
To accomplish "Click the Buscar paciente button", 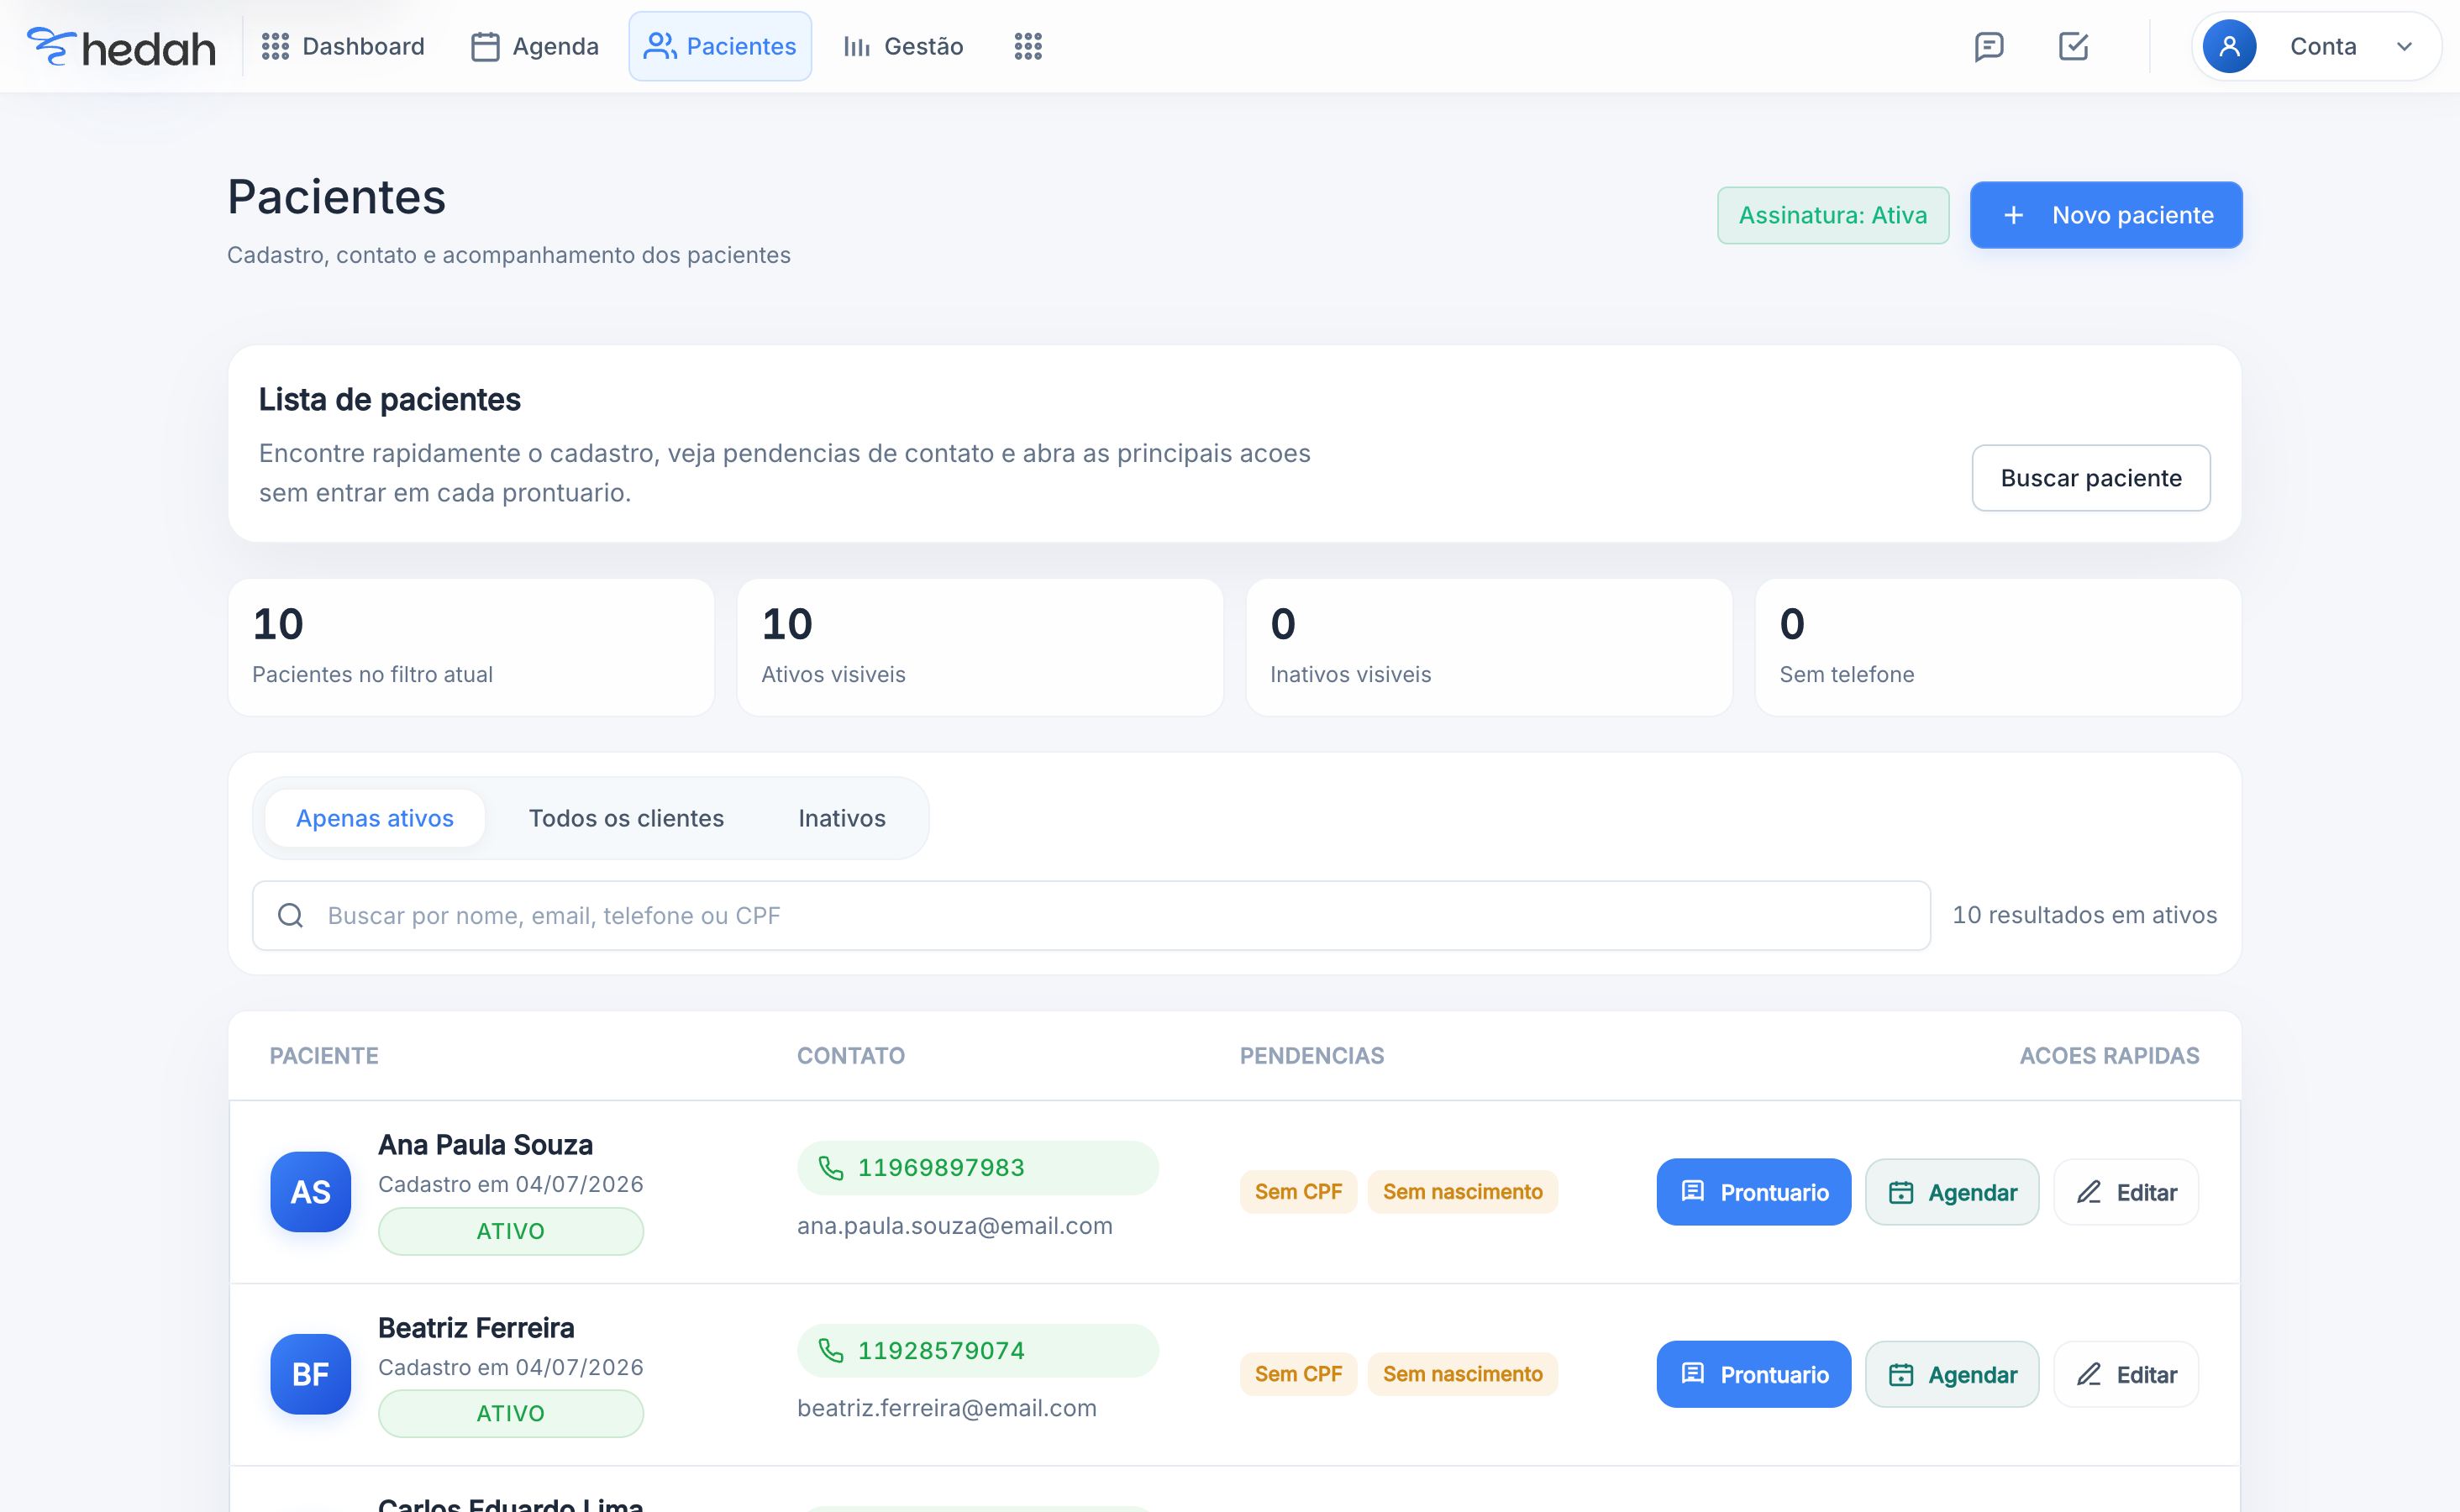I will click(x=2091, y=478).
